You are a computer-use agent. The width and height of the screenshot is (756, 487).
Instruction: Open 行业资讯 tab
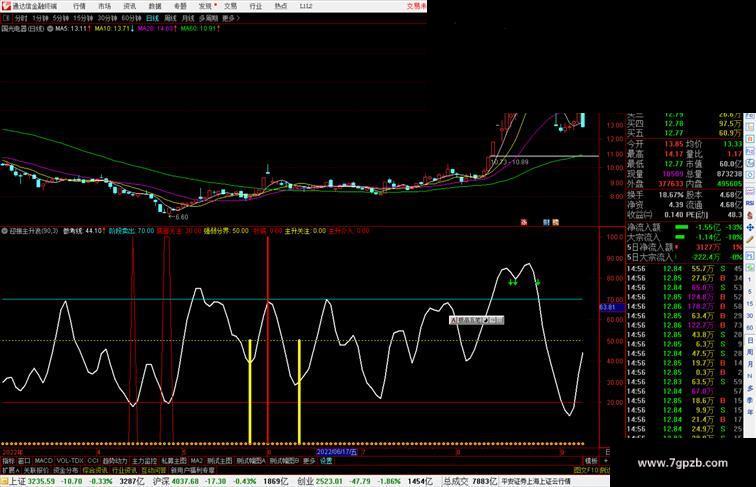(124, 470)
